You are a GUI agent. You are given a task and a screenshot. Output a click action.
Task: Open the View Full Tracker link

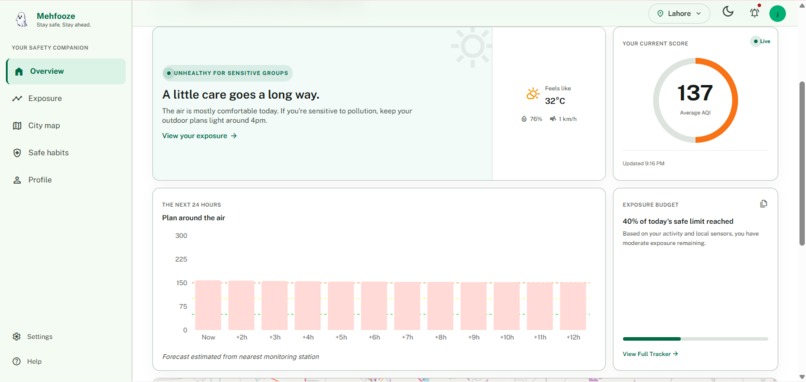(650, 354)
